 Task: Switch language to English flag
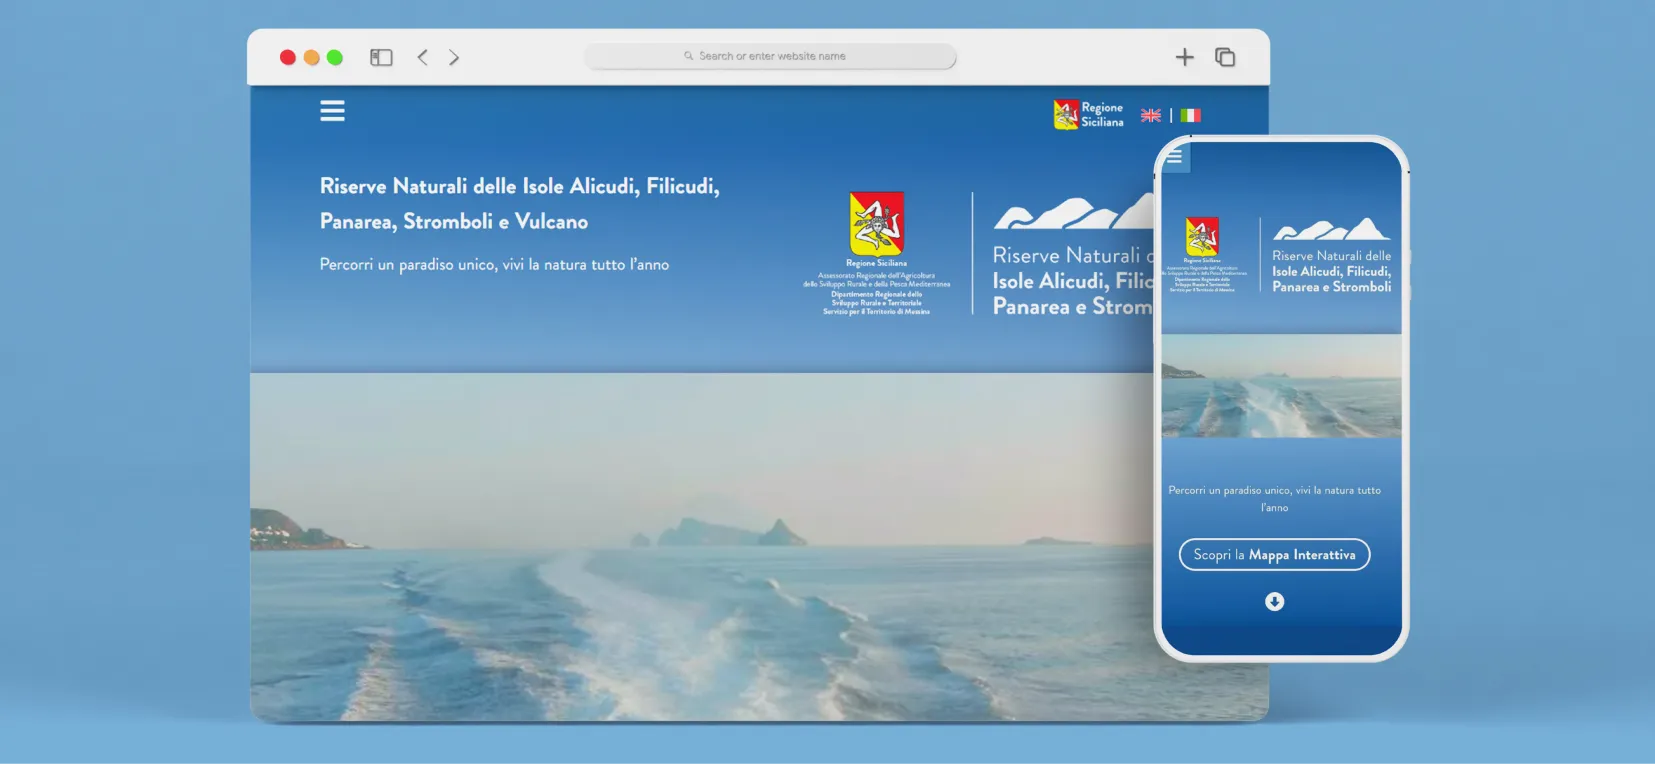pyautogui.click(x=1151, y=115)
